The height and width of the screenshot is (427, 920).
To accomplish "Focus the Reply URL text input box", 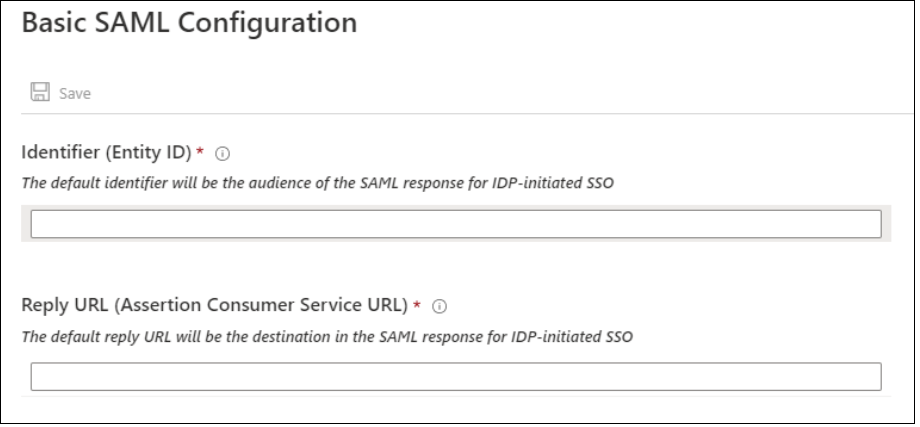I will point(456,377).
